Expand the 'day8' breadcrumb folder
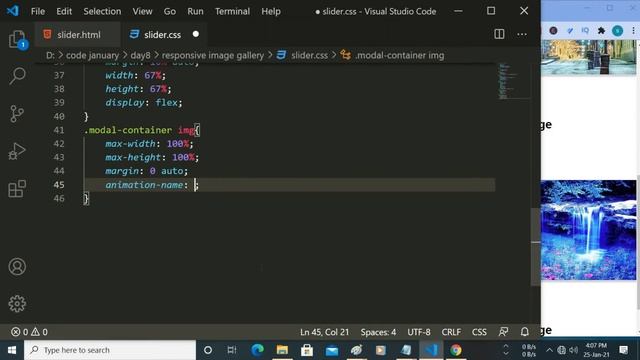 point(140,55)
